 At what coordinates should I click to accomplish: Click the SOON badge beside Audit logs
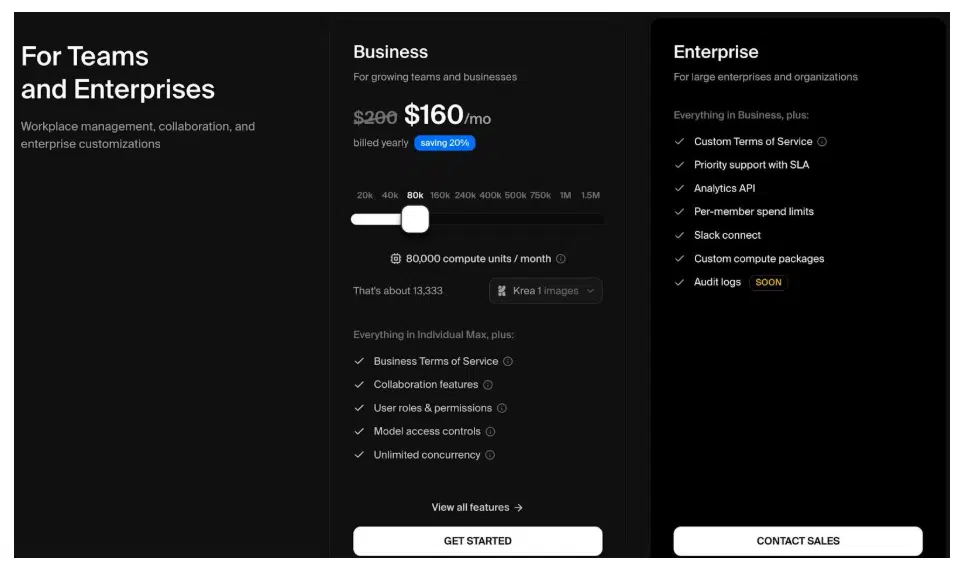pyautogui.click(x=768, y=283)
